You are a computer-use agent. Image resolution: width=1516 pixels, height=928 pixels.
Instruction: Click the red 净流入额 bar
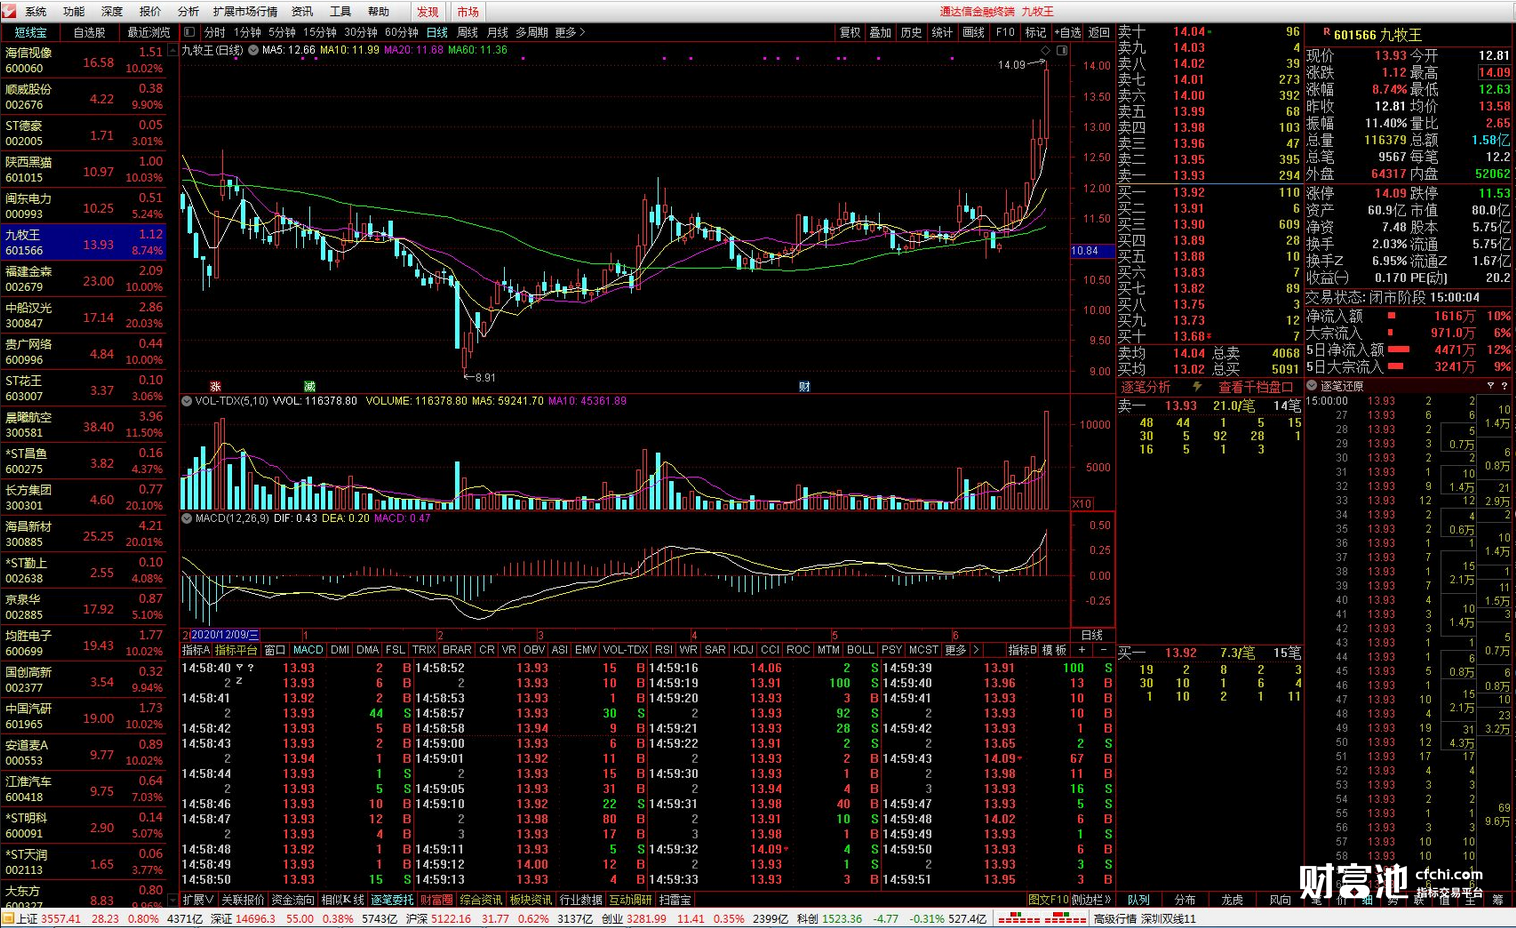(x=1391, y=315)
